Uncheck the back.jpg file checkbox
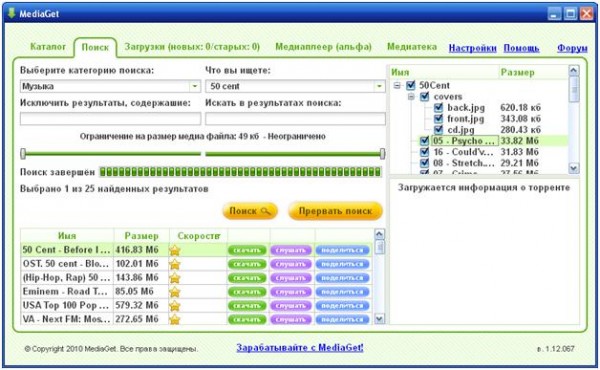Screen dimensions: 600x370 pos(439,108)
